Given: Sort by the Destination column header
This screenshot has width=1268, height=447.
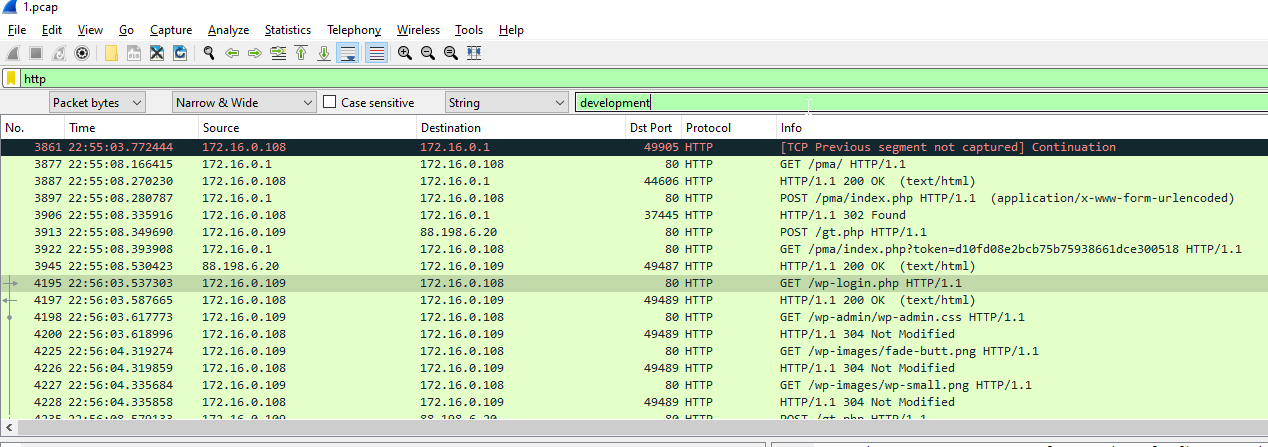Looking at the screenshot, I should 521,127.
